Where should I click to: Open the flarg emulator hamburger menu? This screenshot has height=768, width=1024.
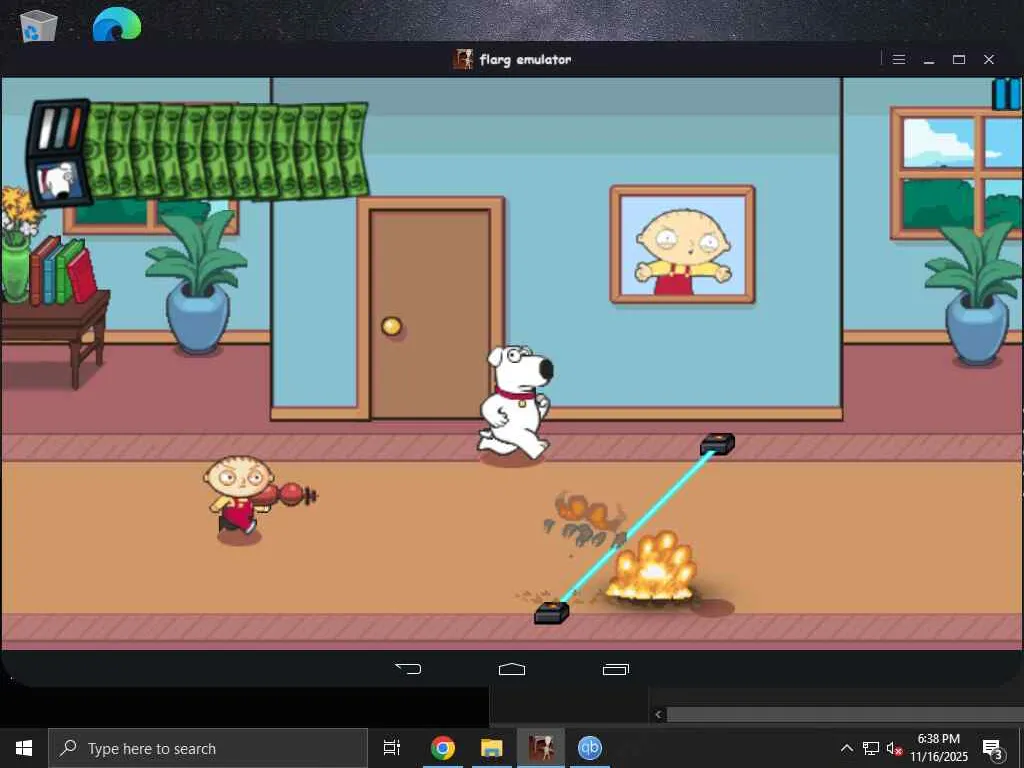[899, 59]
